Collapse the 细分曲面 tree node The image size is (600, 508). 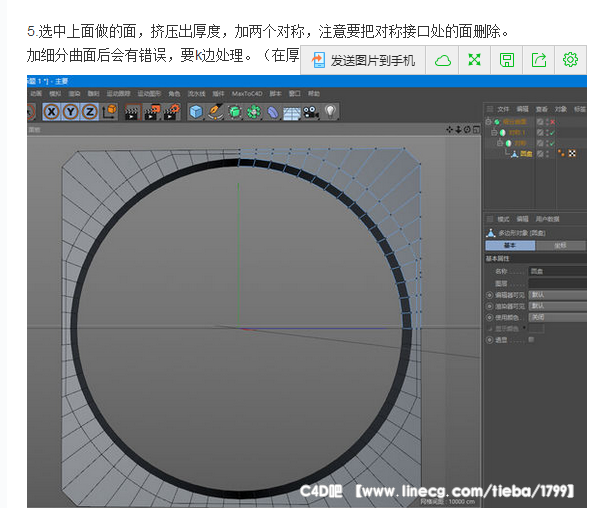click(488, 122)
